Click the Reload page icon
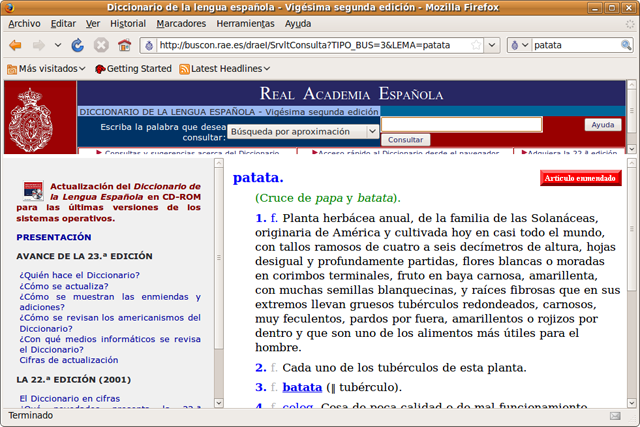The height and width of the screenshot is (427, 640). click(x=78, y=45)
